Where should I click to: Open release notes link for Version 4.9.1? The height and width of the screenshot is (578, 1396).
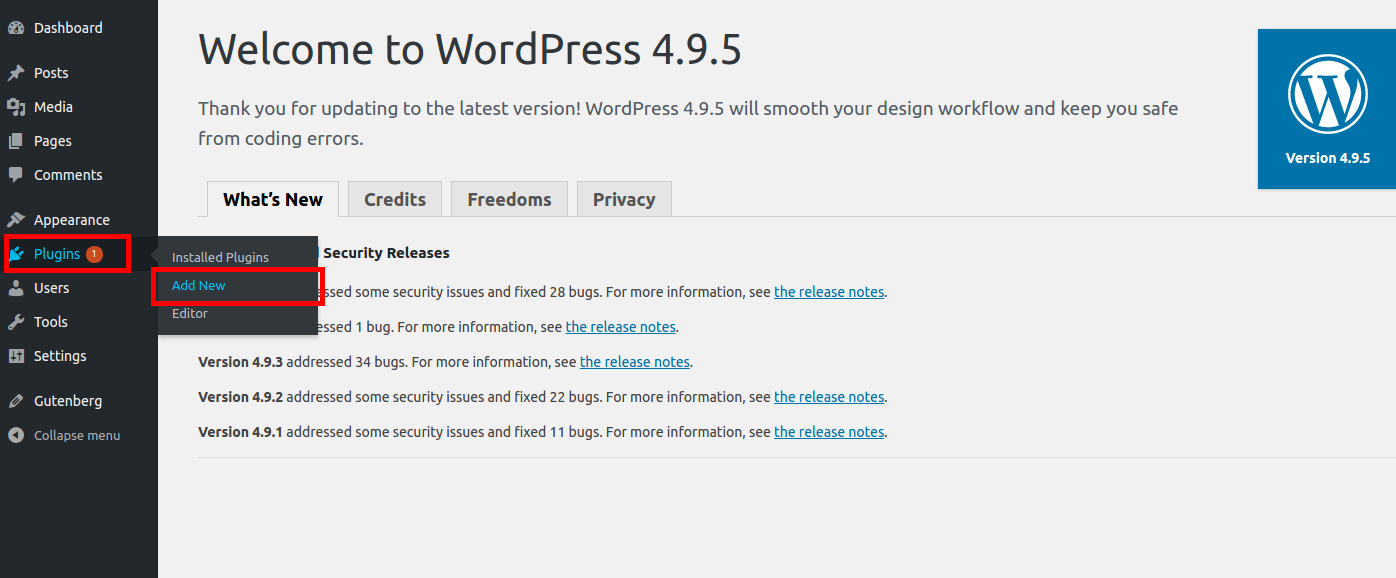click(829, 432)
